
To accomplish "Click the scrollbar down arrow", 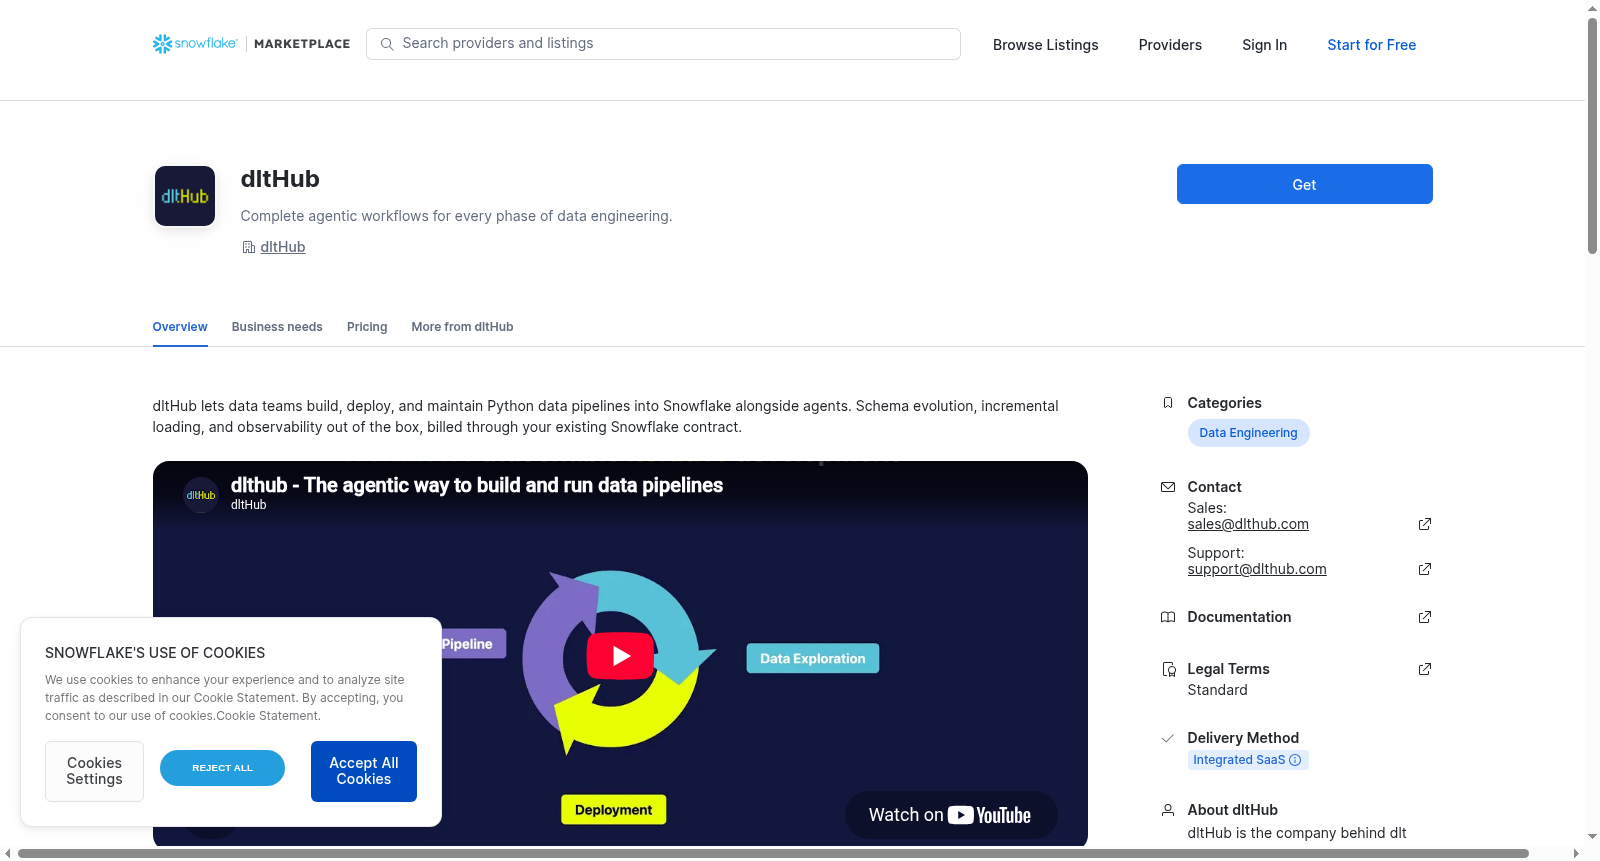I will click(x=1592, y=836).
